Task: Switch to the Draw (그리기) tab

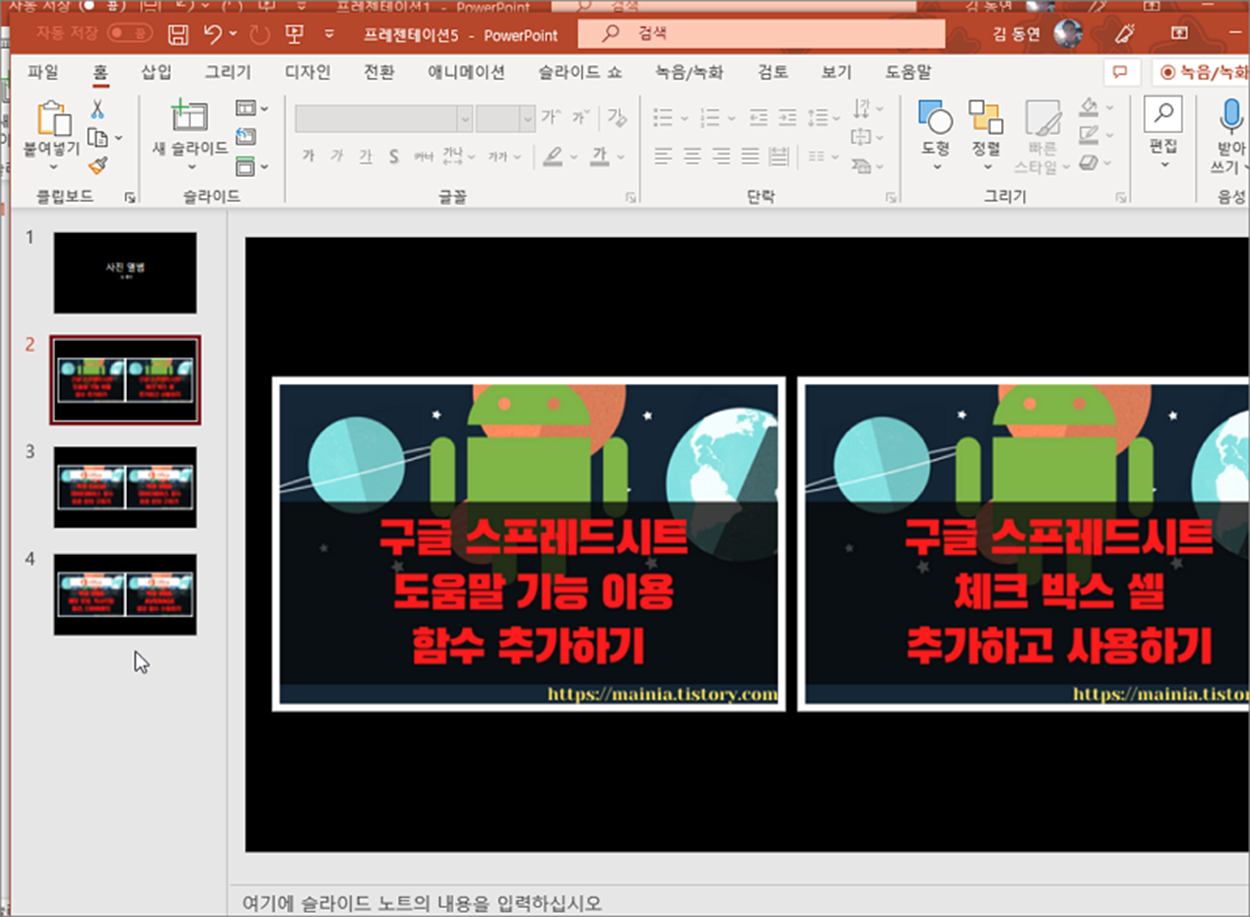Action: [228, 72]
